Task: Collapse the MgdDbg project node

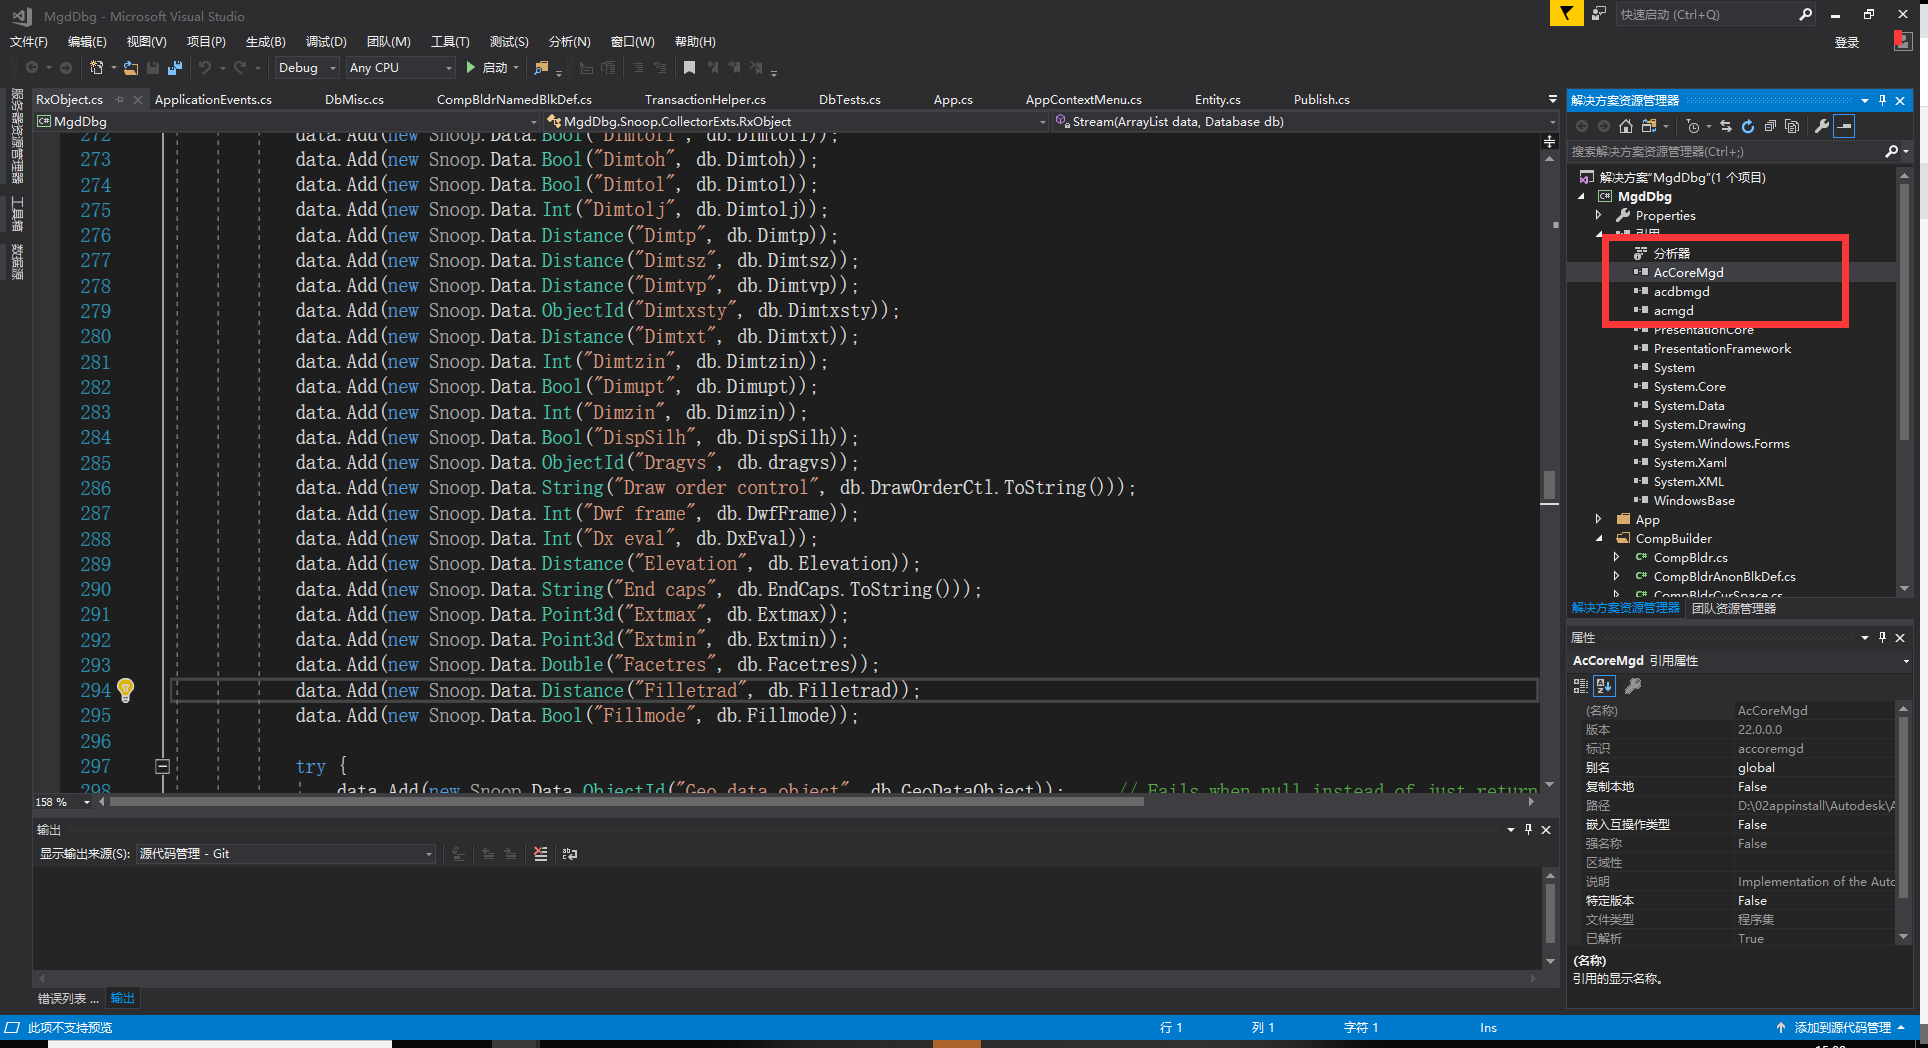Action: pyautogui.click(x=1581, y=196)
